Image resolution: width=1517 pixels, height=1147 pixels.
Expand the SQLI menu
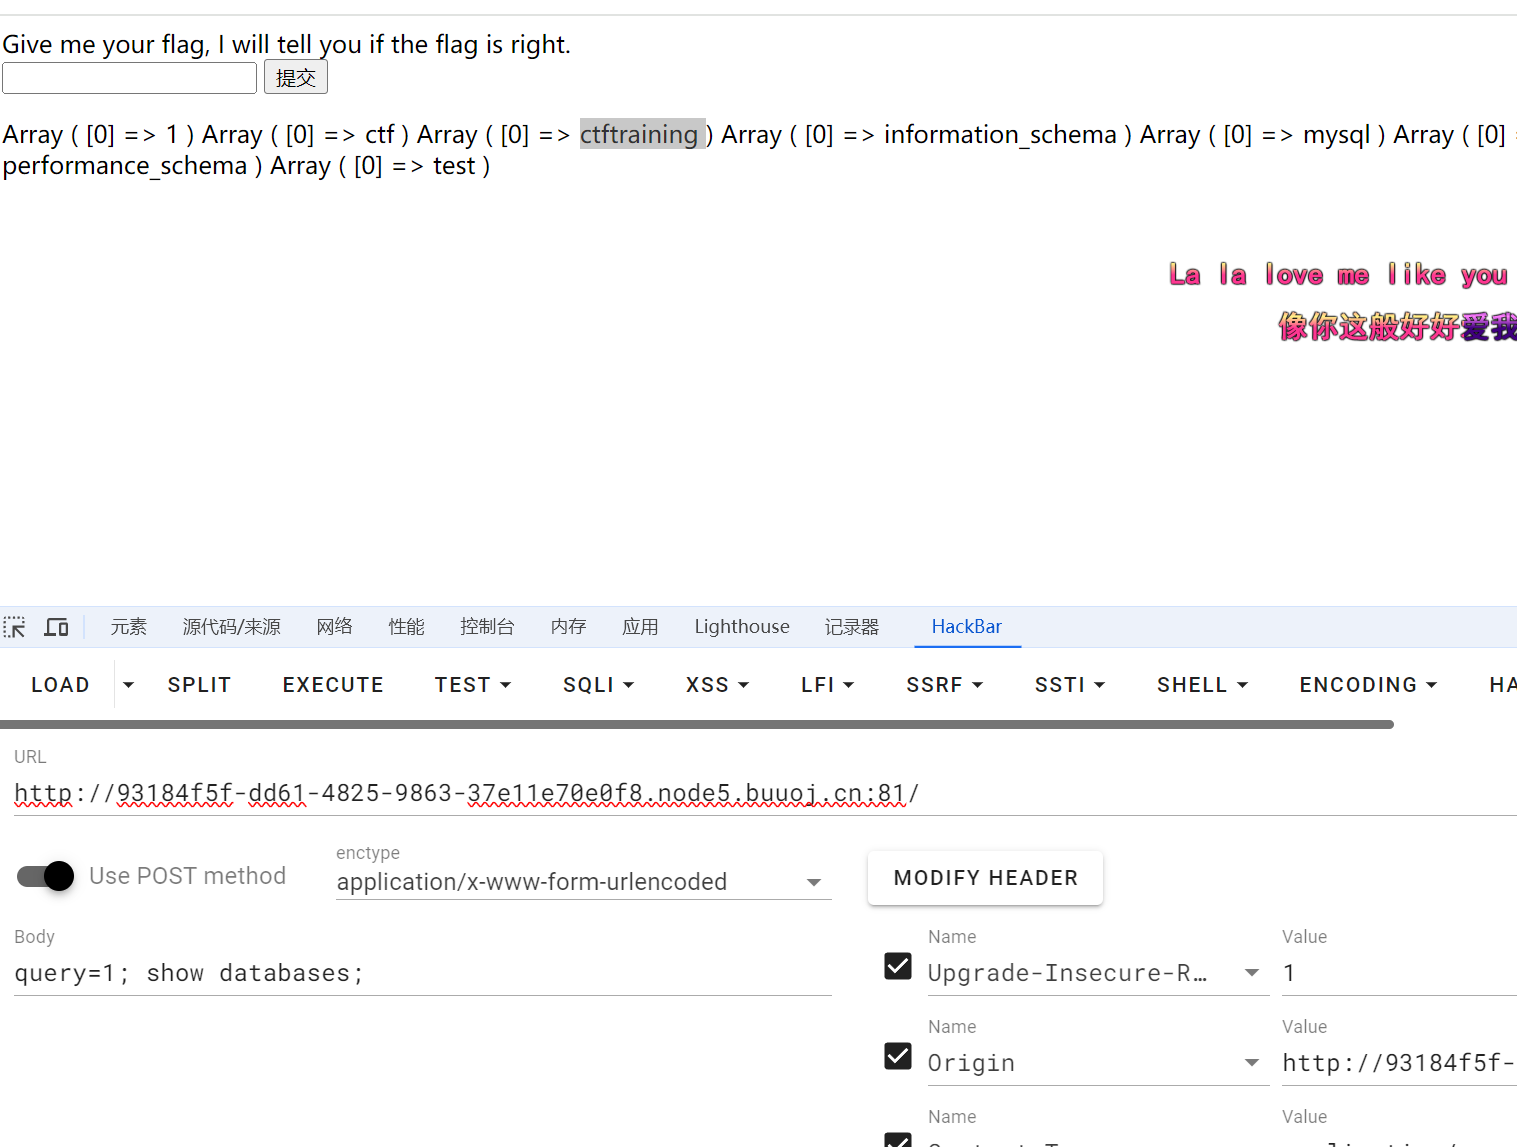[x=598, y=685]
